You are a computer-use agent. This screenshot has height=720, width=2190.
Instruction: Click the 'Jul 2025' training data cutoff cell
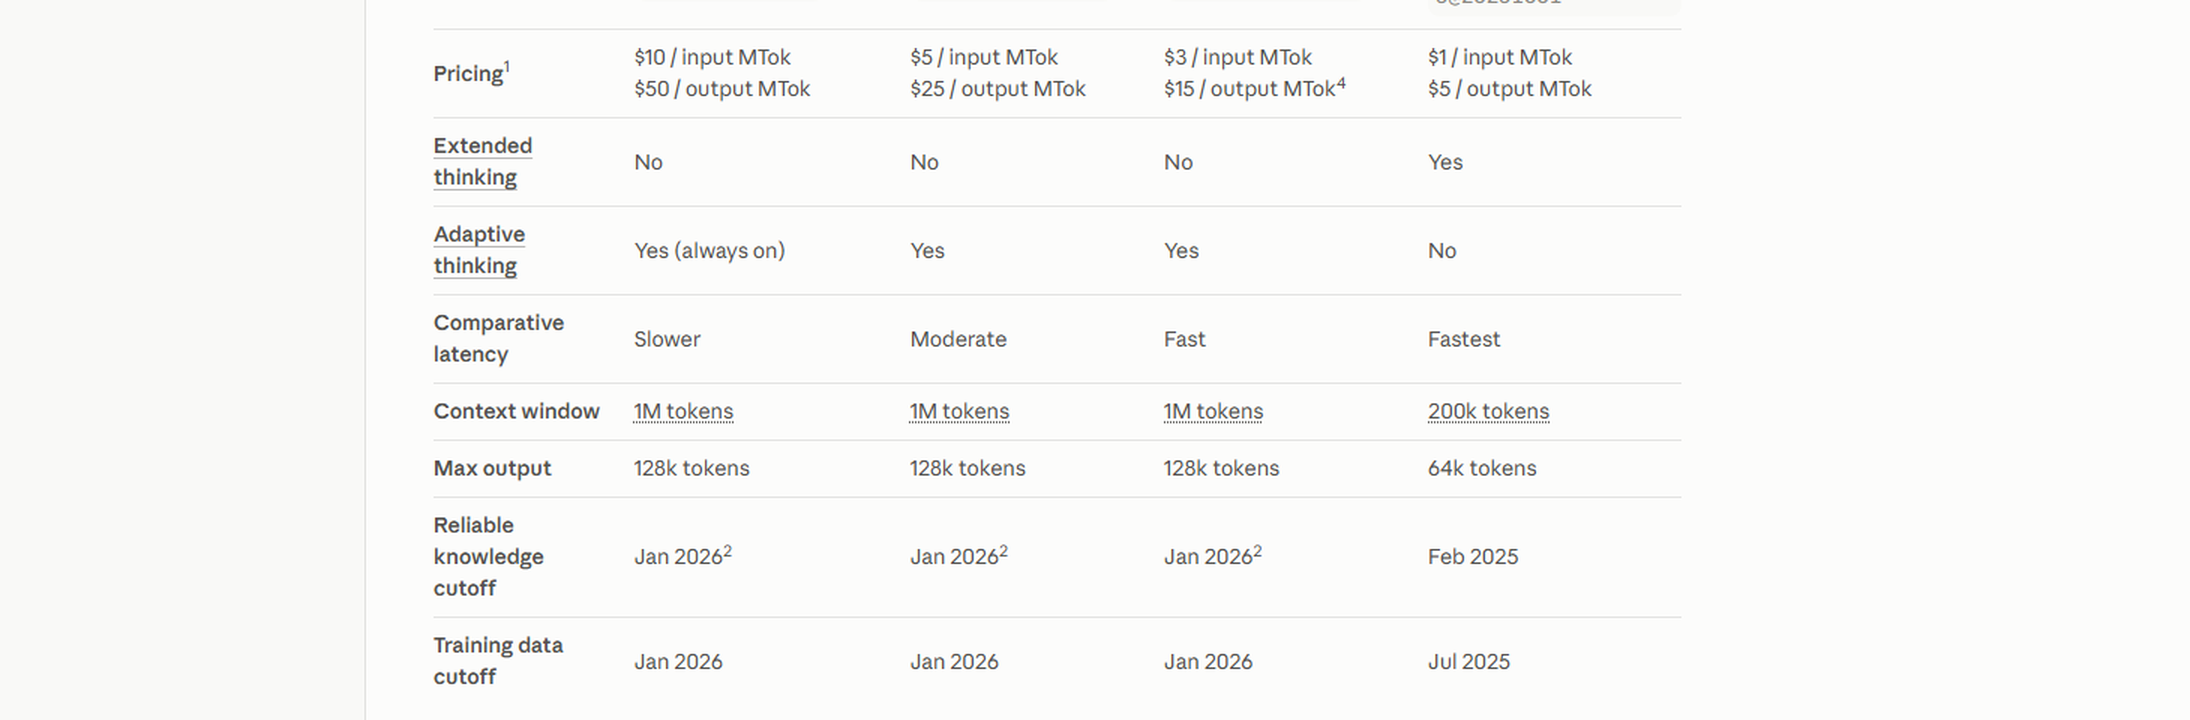(1469, 662)
